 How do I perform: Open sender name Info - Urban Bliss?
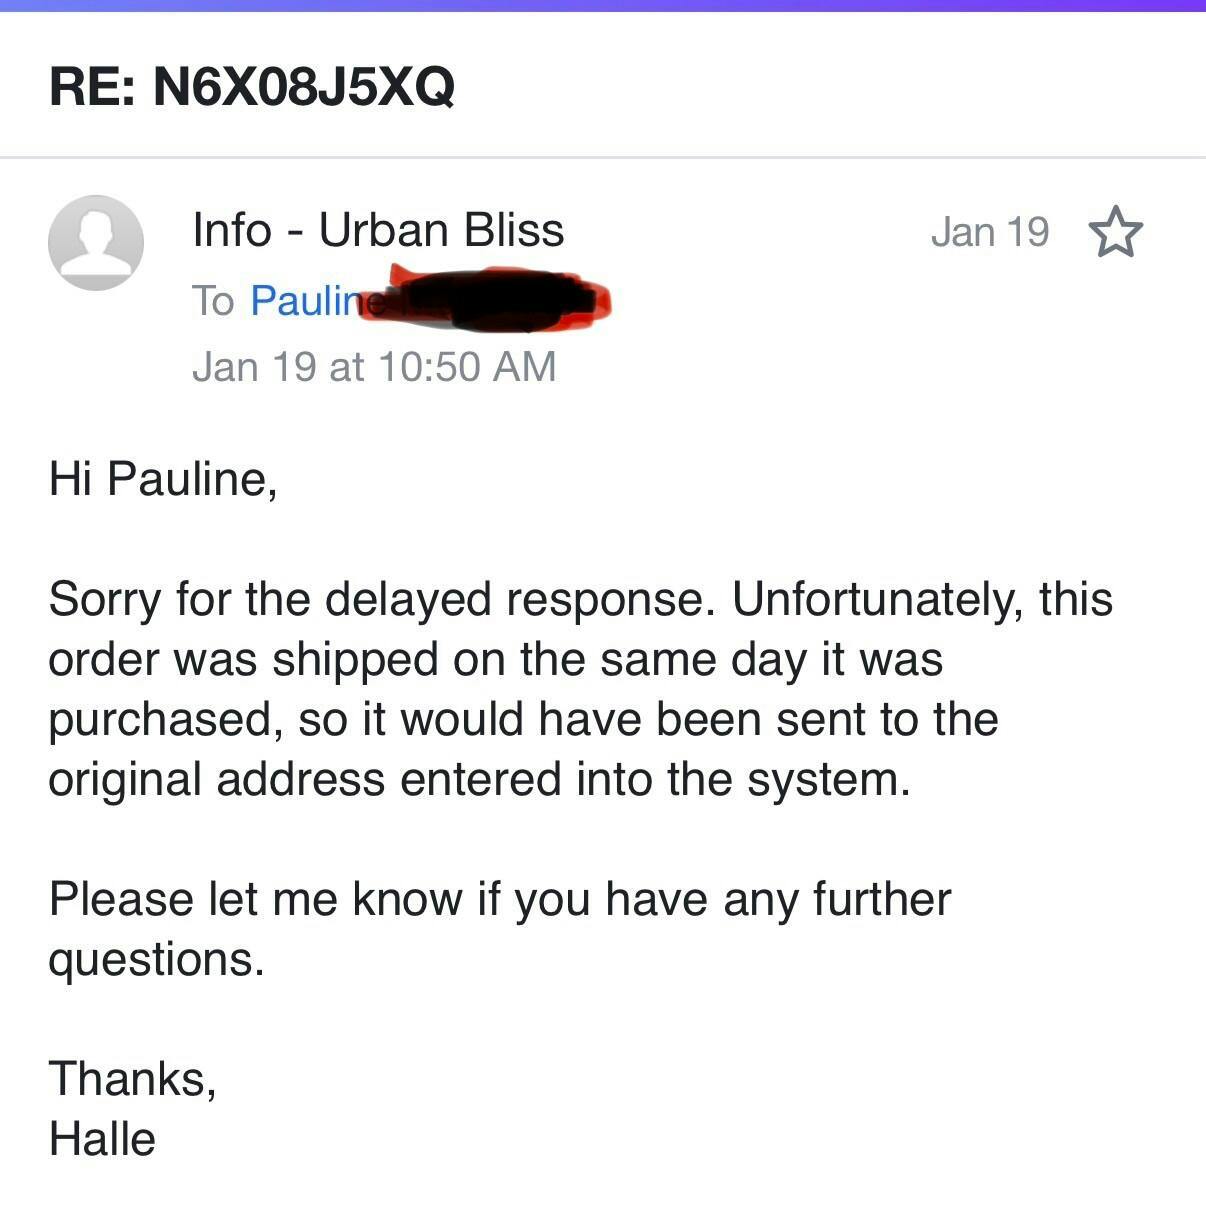coord(378,230)
